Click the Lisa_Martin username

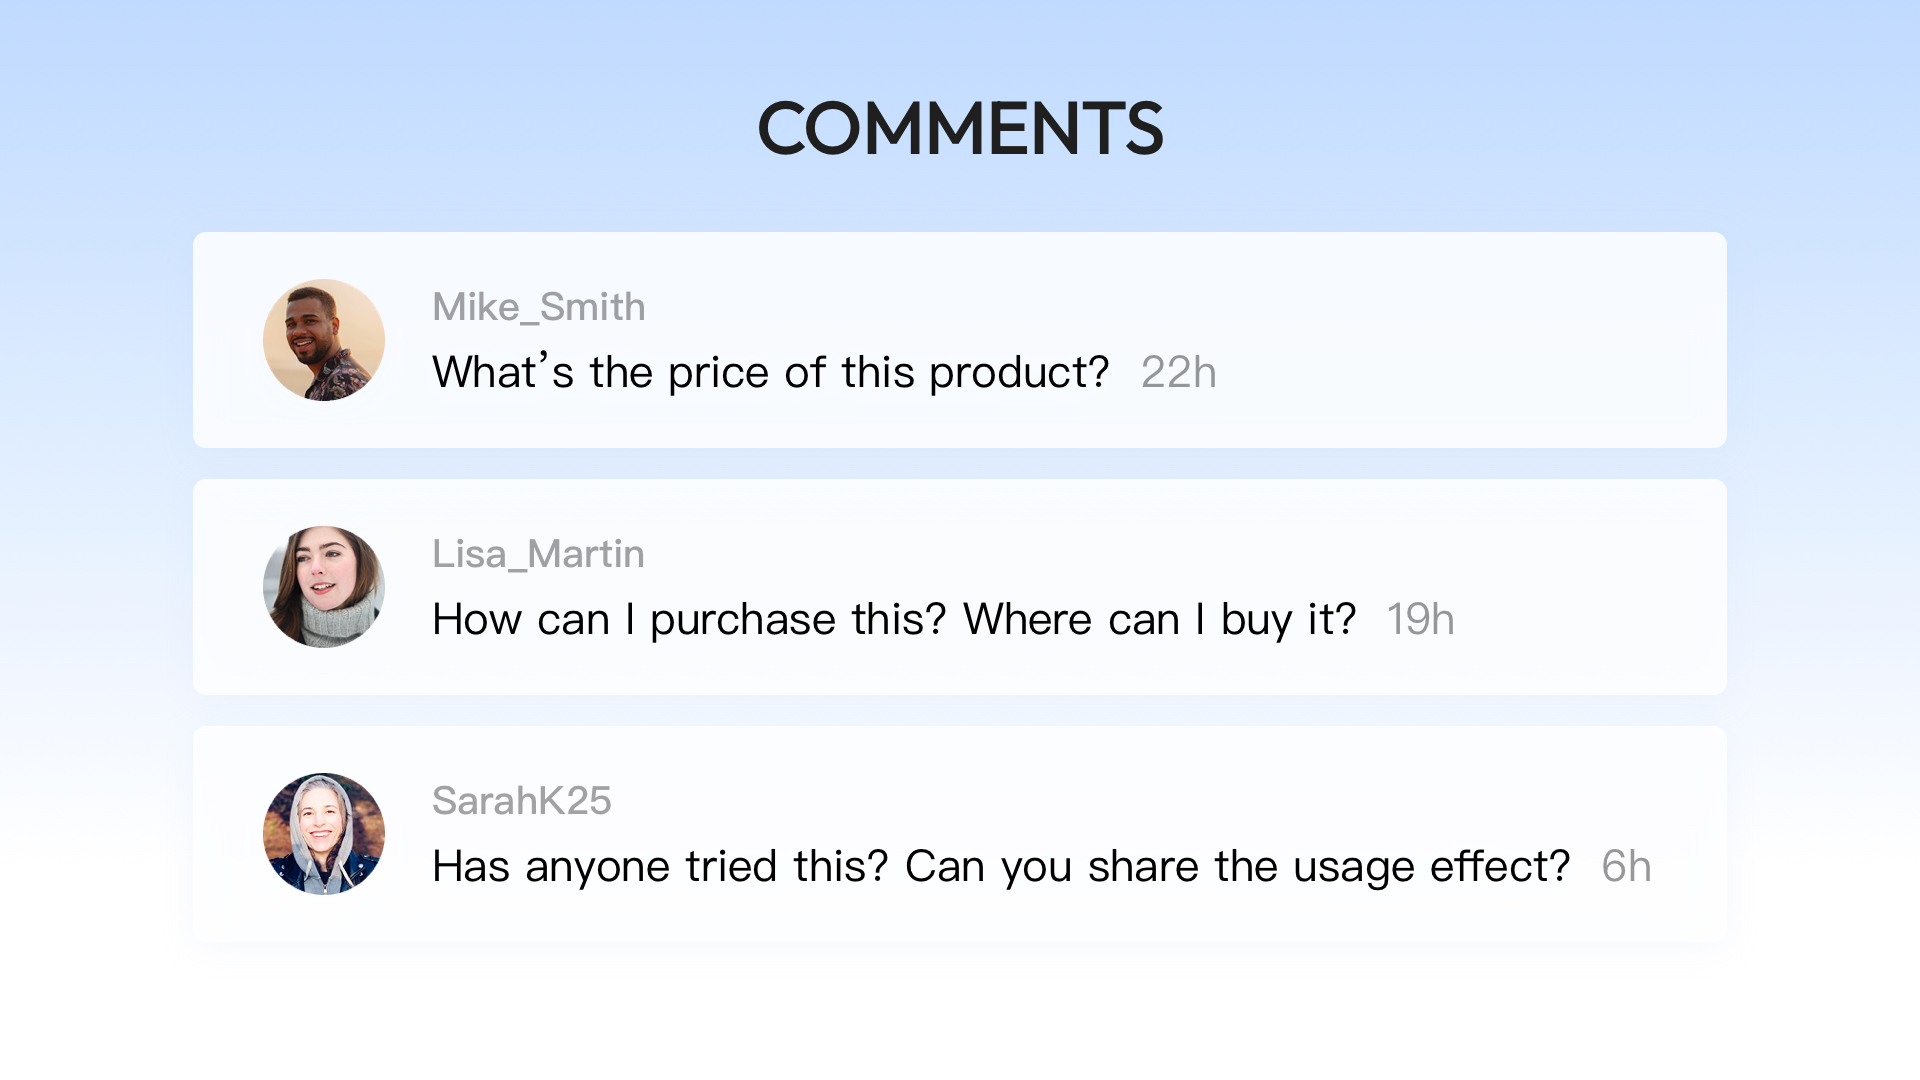click(x=538, y=554)
